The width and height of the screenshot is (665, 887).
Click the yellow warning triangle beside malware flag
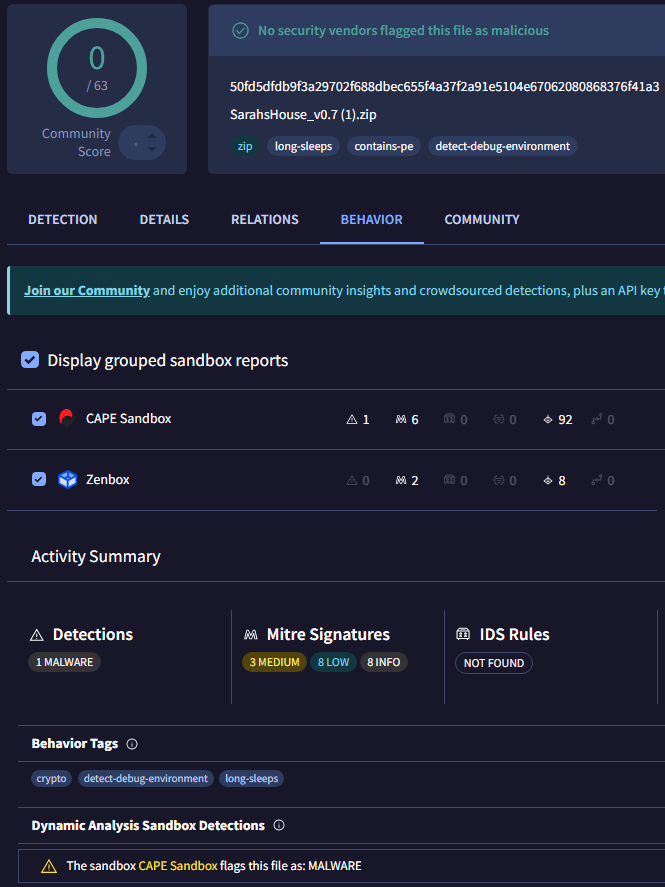pyautogui.click(x=48, y=866)
